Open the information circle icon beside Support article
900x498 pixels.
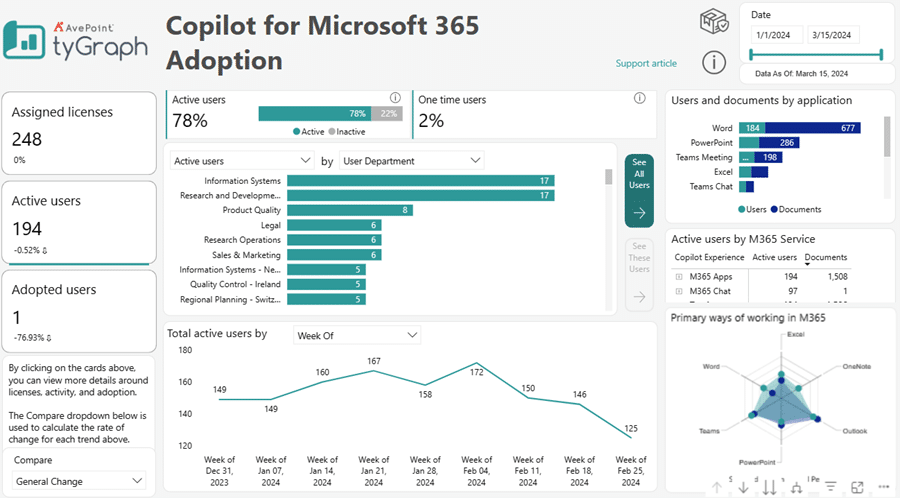(x=714, y=62)
